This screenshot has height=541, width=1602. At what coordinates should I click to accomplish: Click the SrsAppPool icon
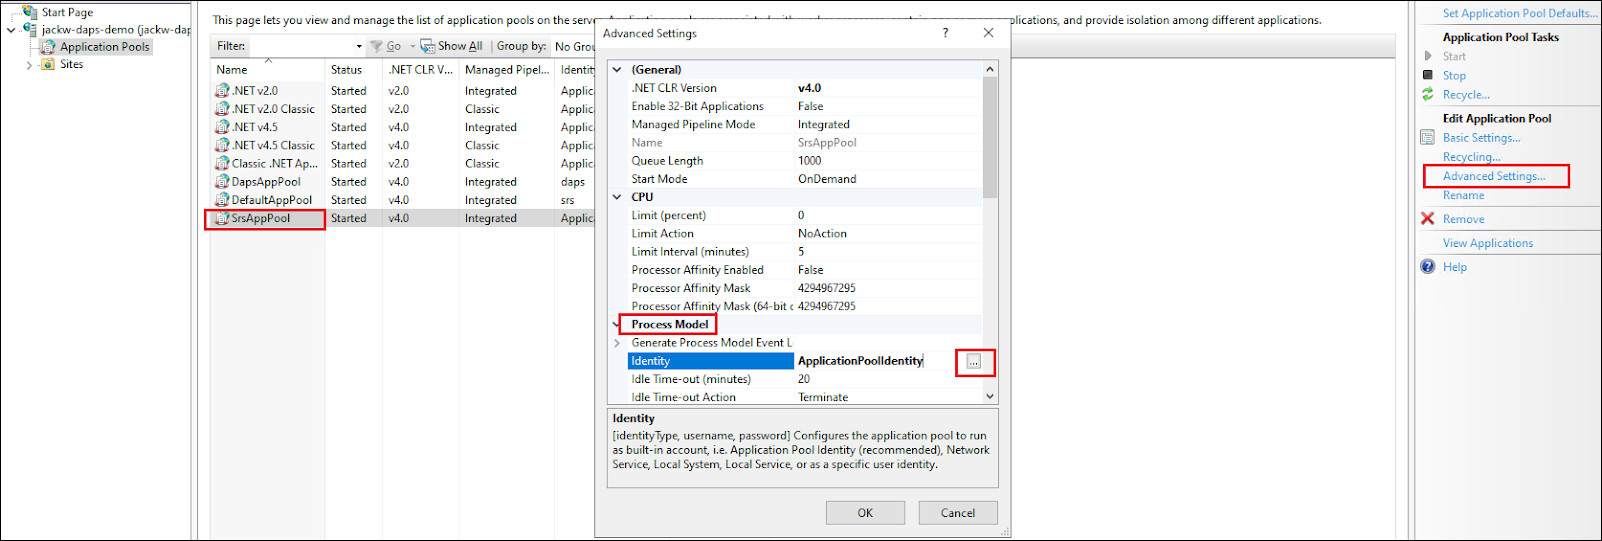[222, 218]
